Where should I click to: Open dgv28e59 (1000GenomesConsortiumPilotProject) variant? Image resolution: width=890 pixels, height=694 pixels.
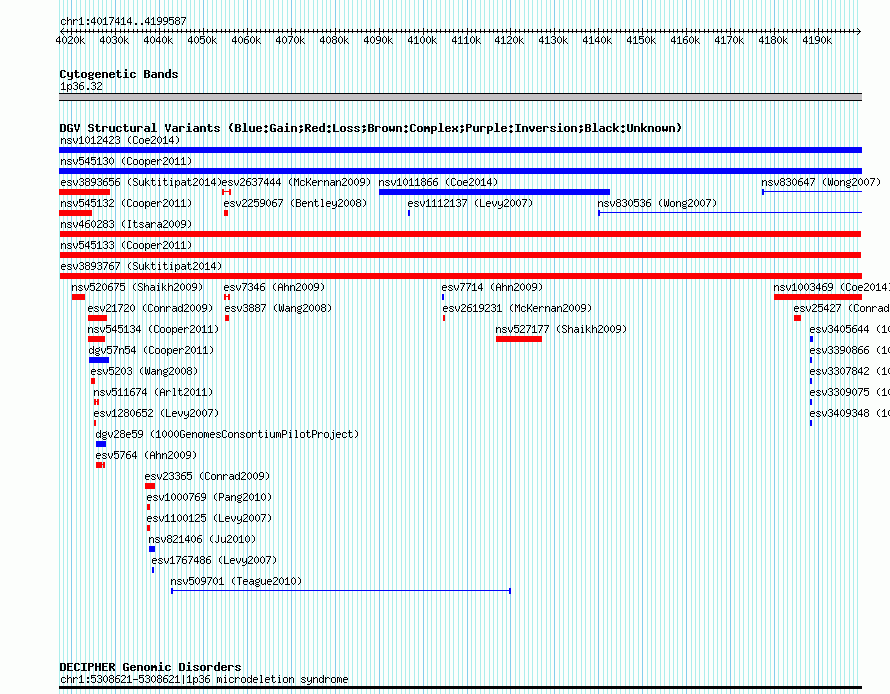pyautogui.click(x=227, y=434)
